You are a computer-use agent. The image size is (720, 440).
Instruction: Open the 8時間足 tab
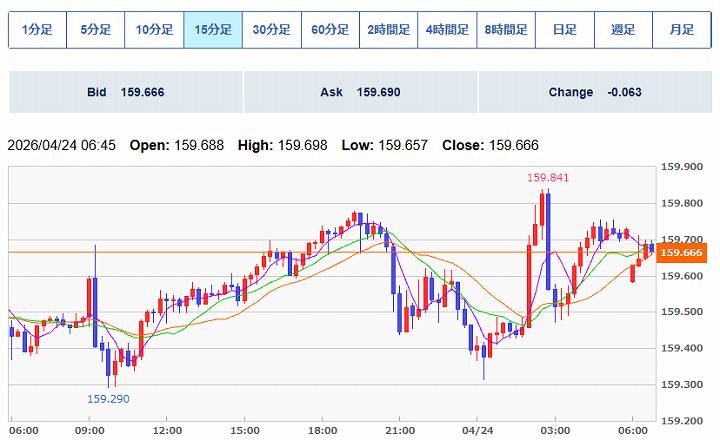pyautogui.click(x=506, y=30)
